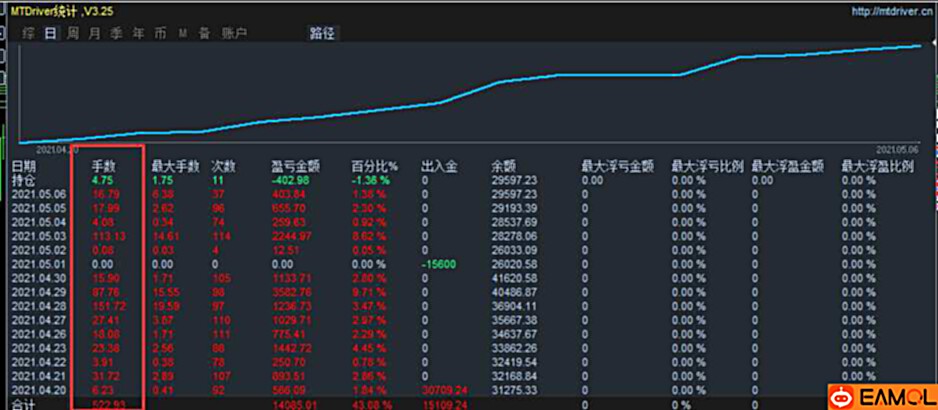Select the 账户 (account) tab
The height and width of the screenshot is (410, 938).
point(234,33)
